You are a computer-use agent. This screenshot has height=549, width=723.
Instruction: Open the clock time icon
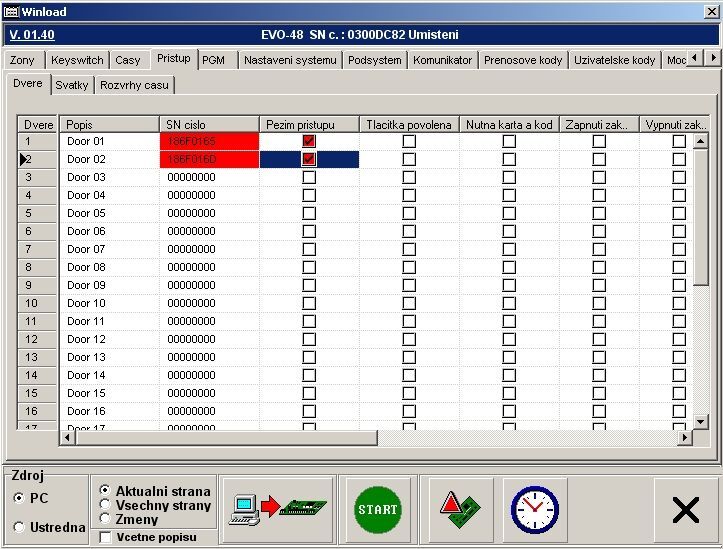click(534, 509)
